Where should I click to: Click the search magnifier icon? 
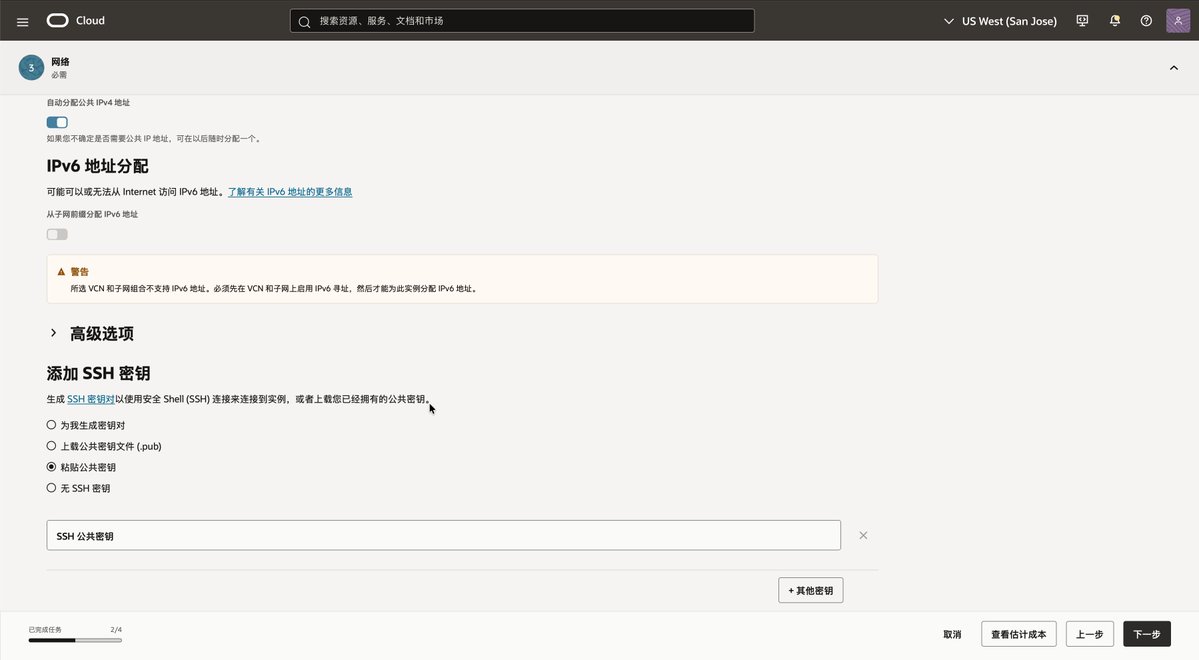tap(304, 21)
